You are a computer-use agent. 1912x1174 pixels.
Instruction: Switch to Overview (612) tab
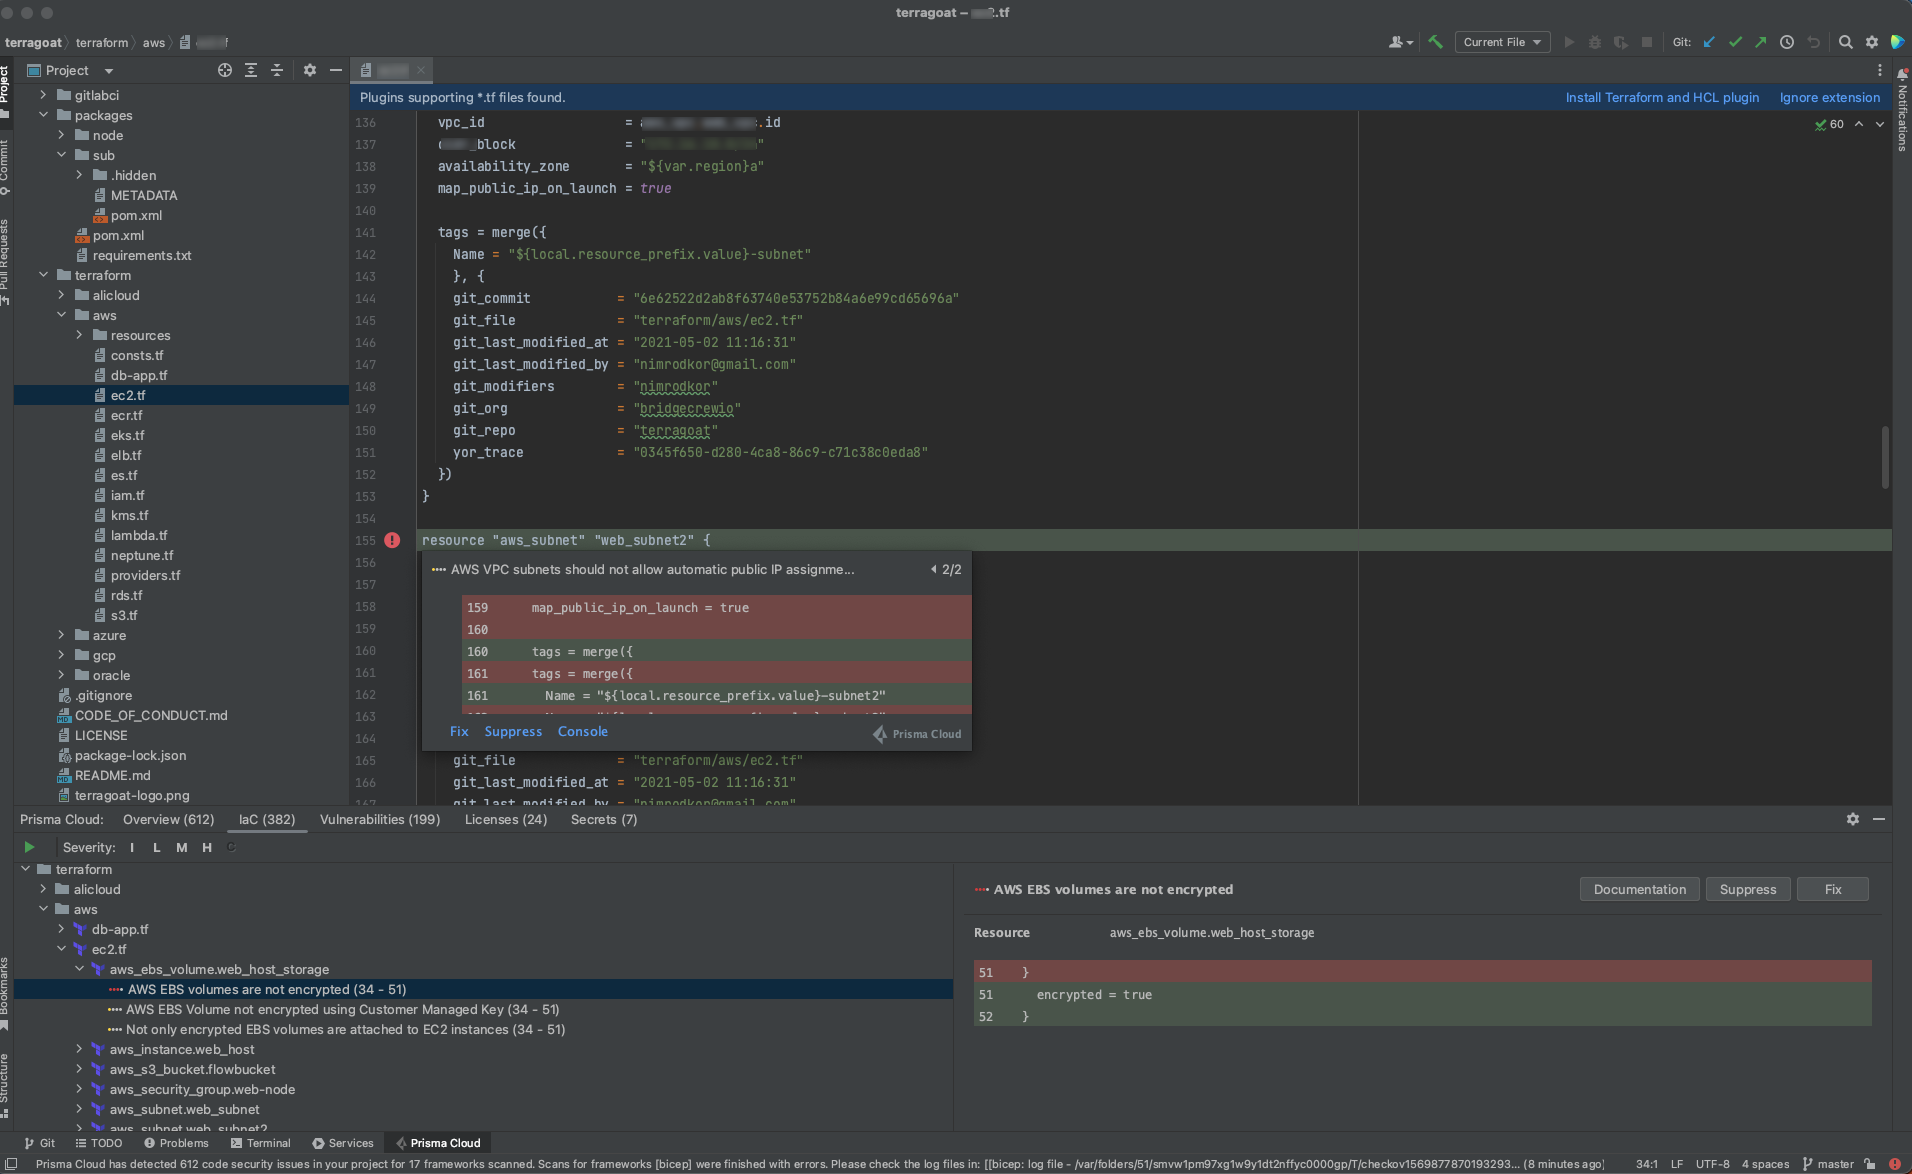[168, 819]
